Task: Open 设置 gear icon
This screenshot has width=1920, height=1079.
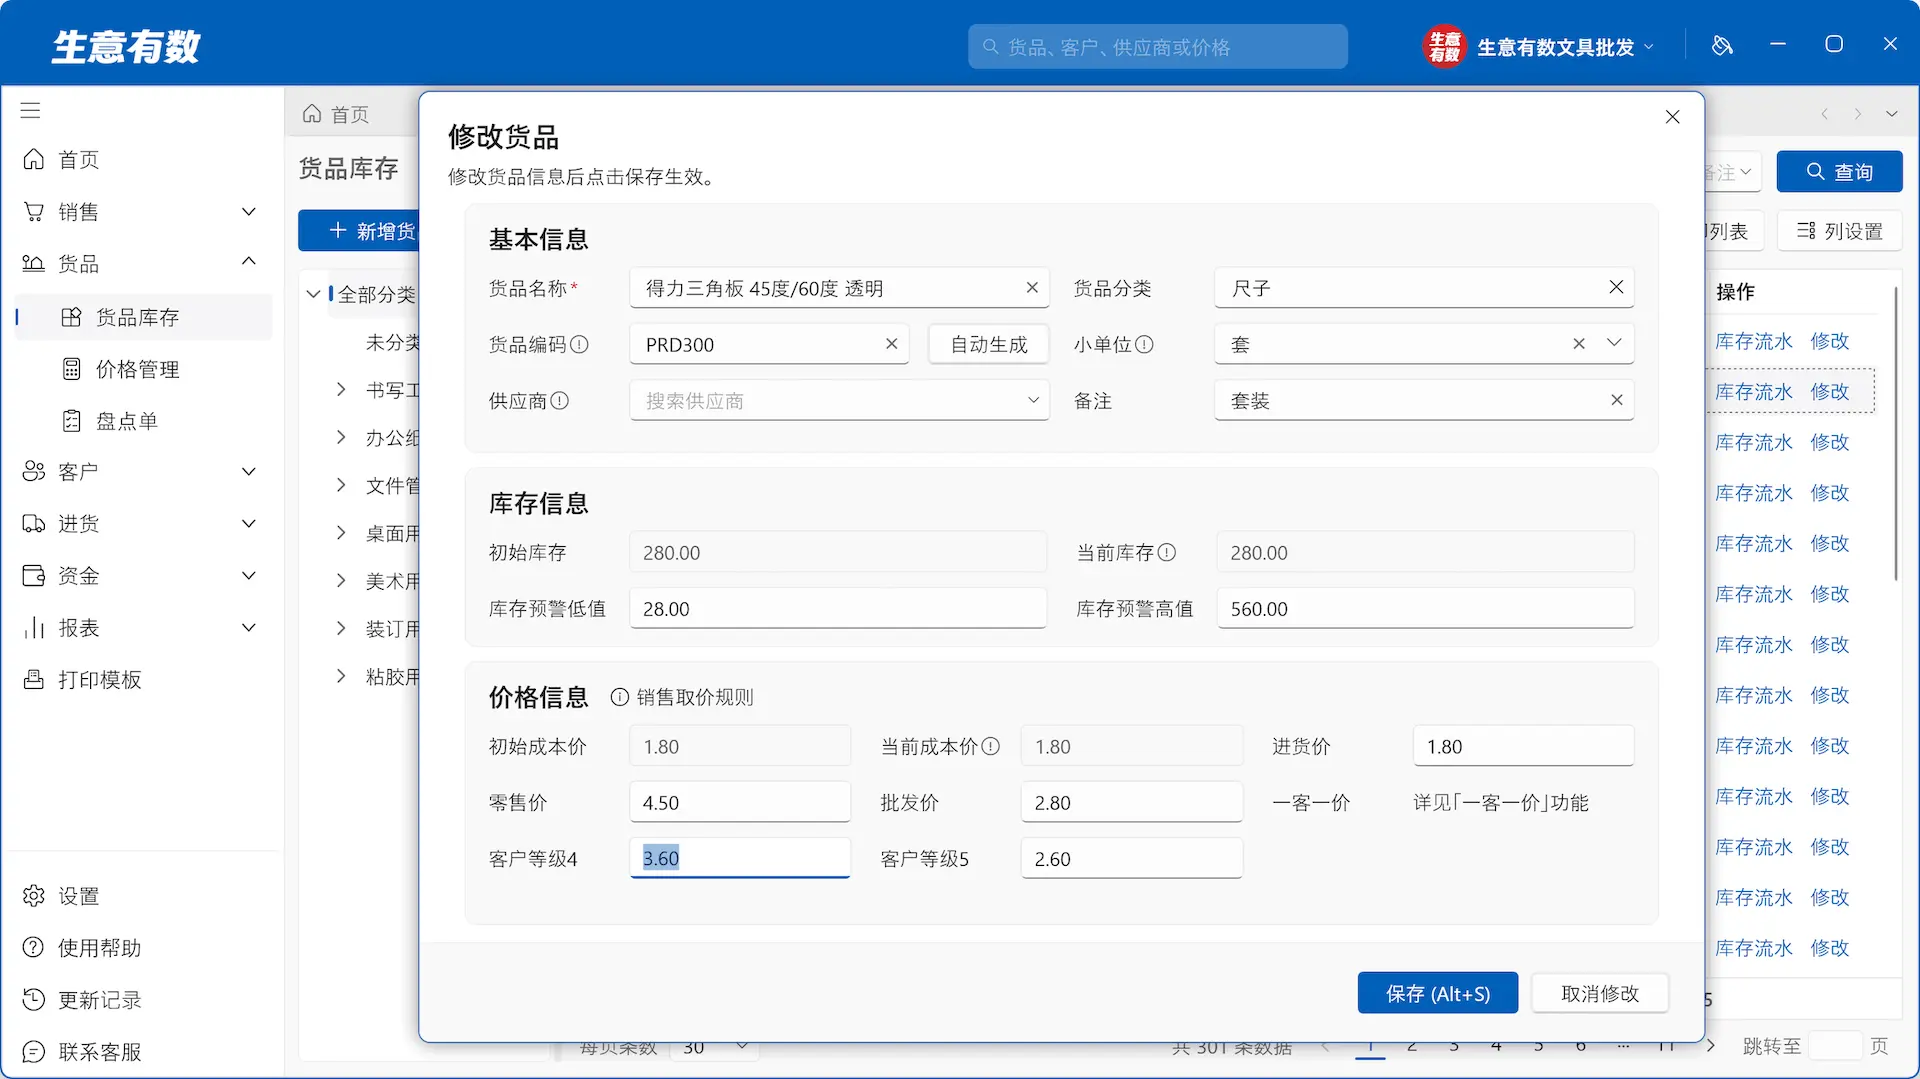Action: [x=33, y=896]
